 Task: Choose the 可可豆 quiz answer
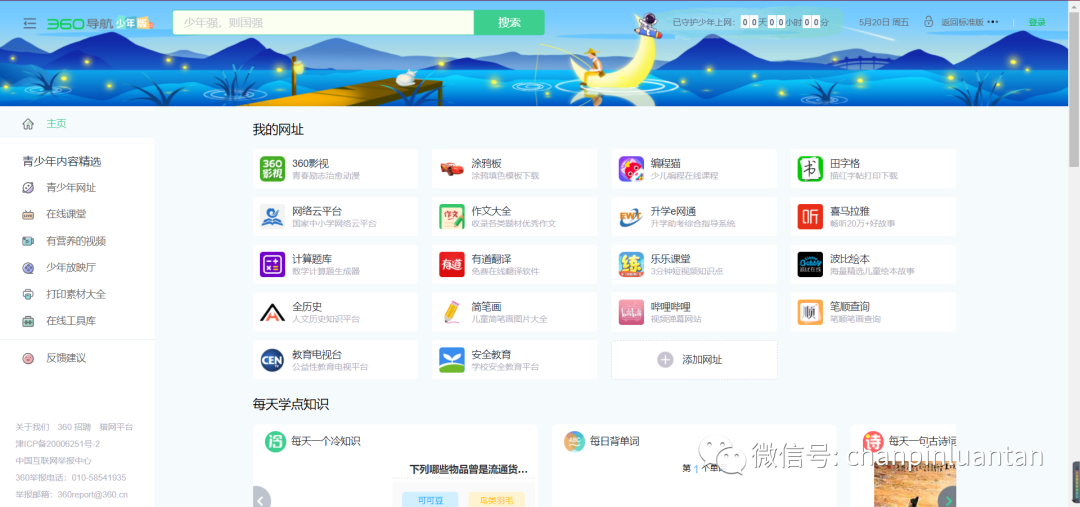430,499
